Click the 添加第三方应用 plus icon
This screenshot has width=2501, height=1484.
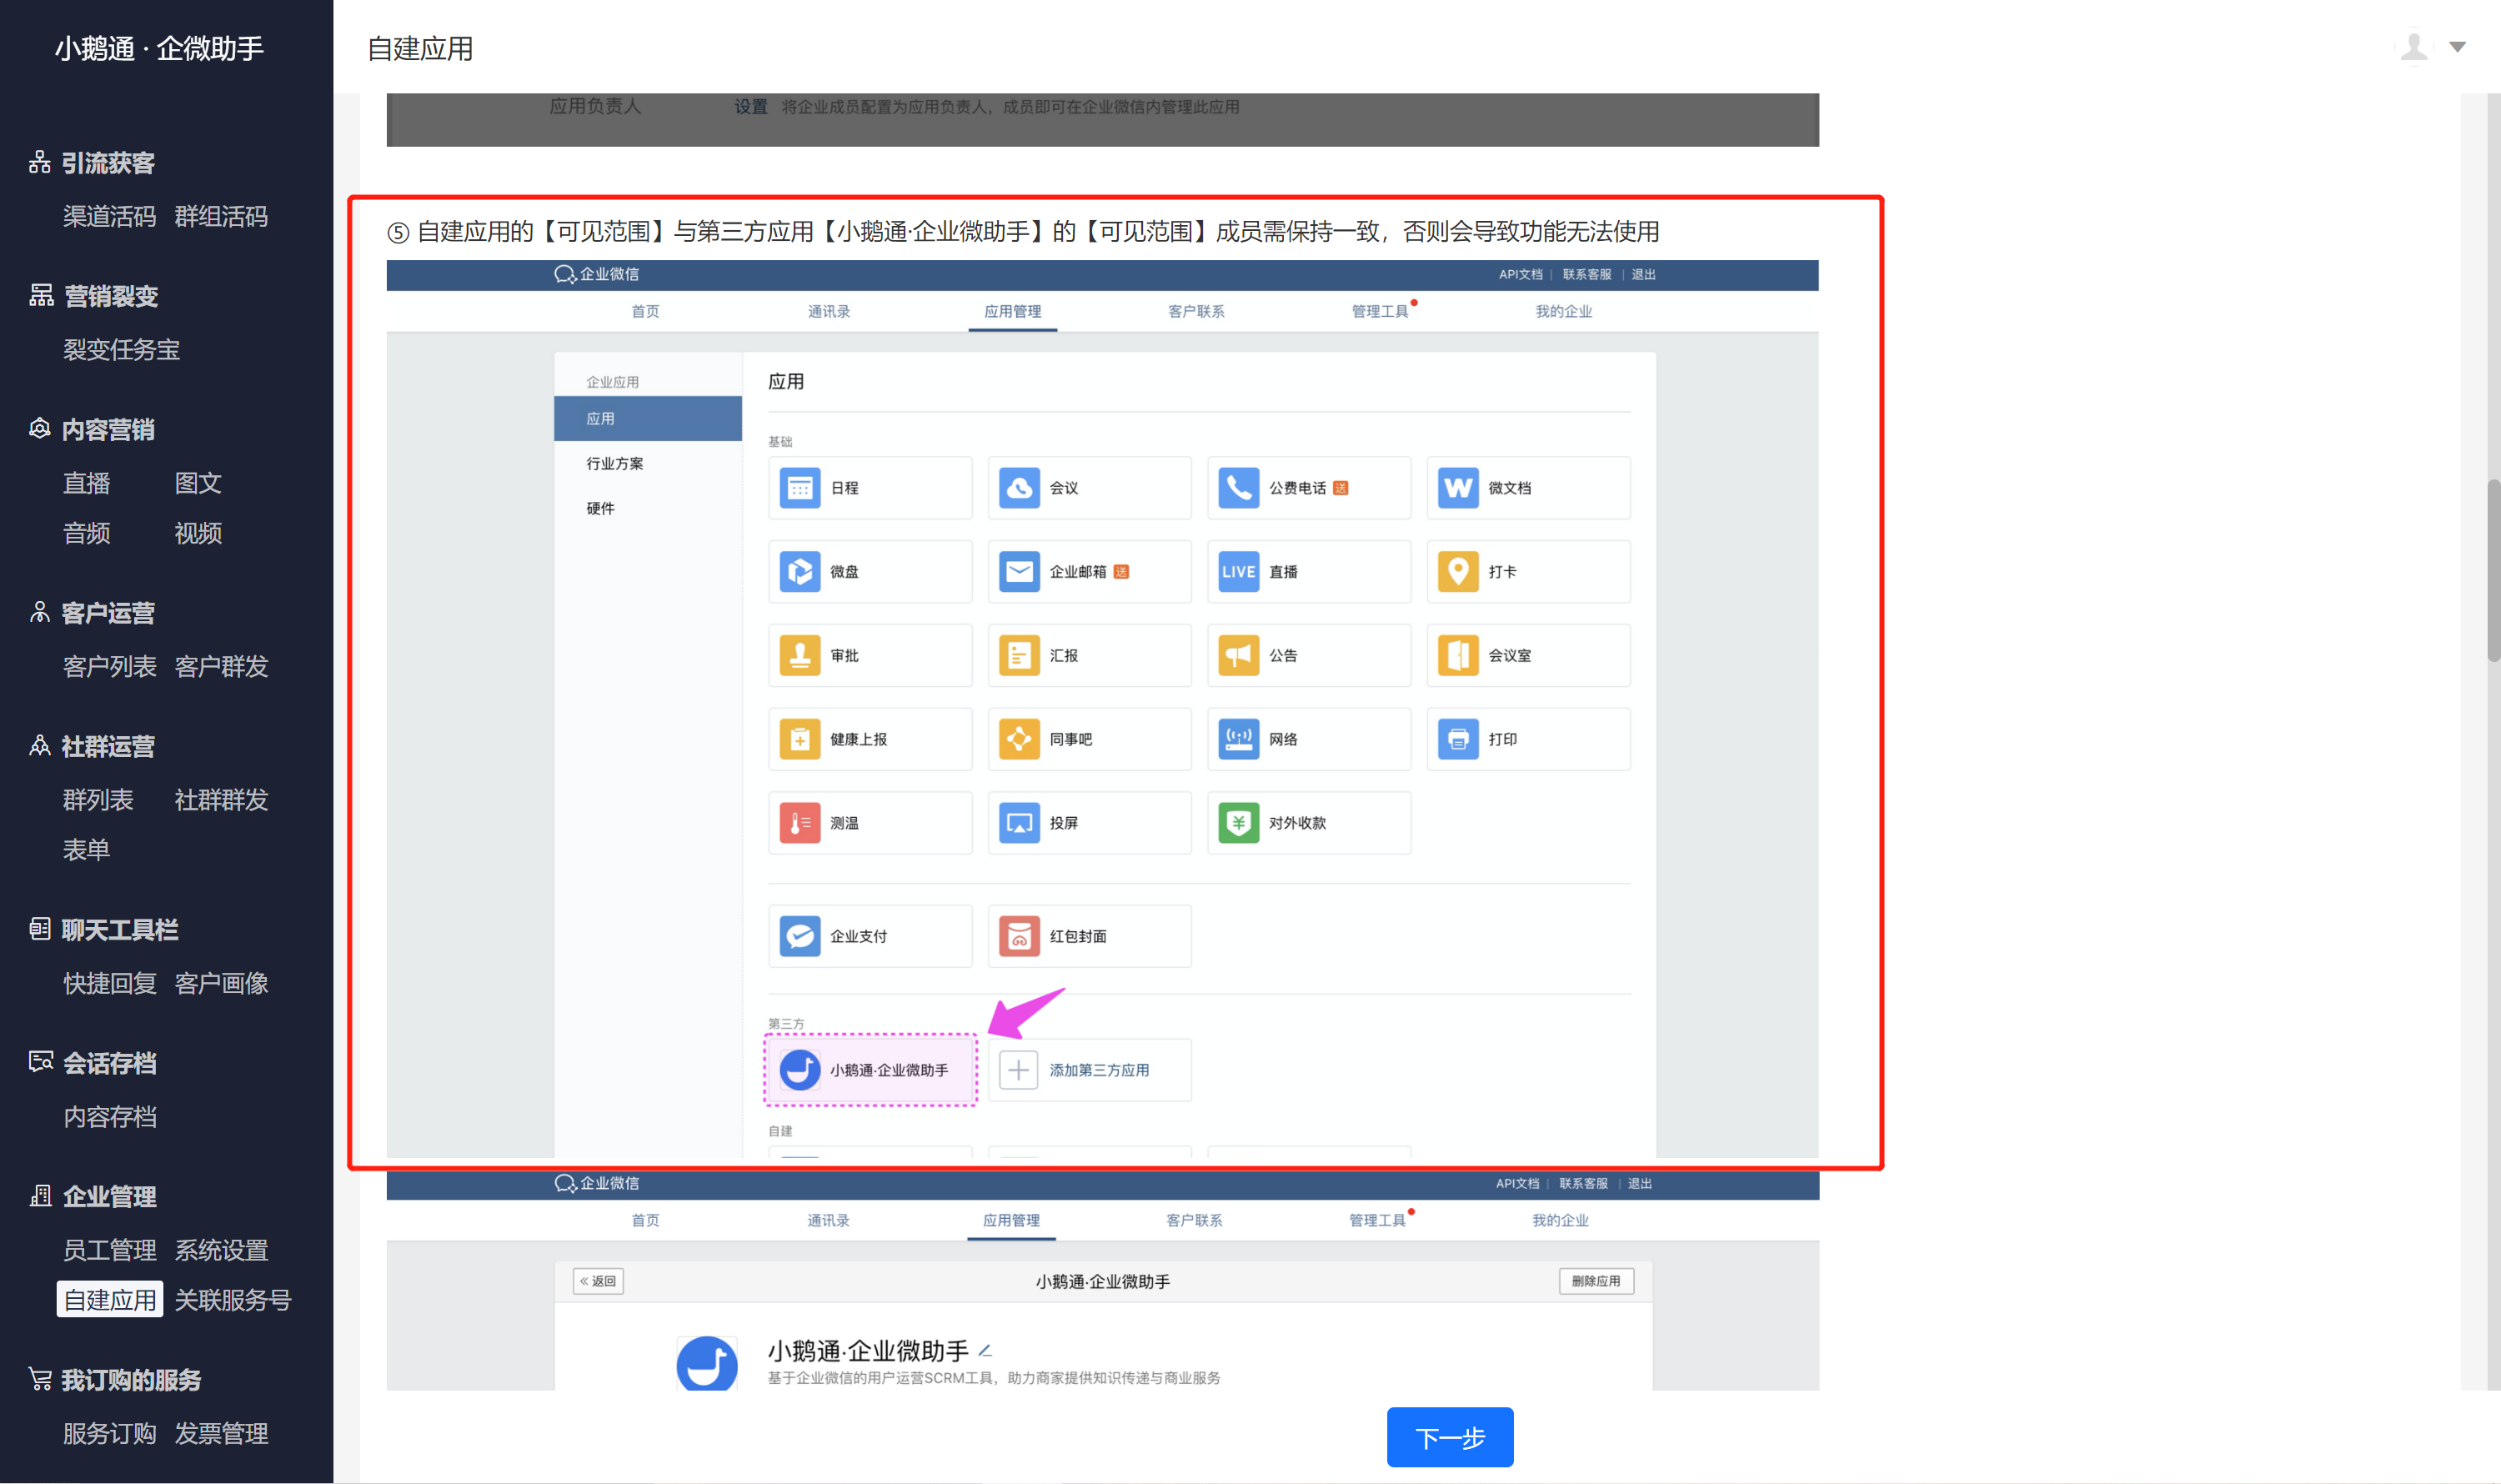1018,1070
